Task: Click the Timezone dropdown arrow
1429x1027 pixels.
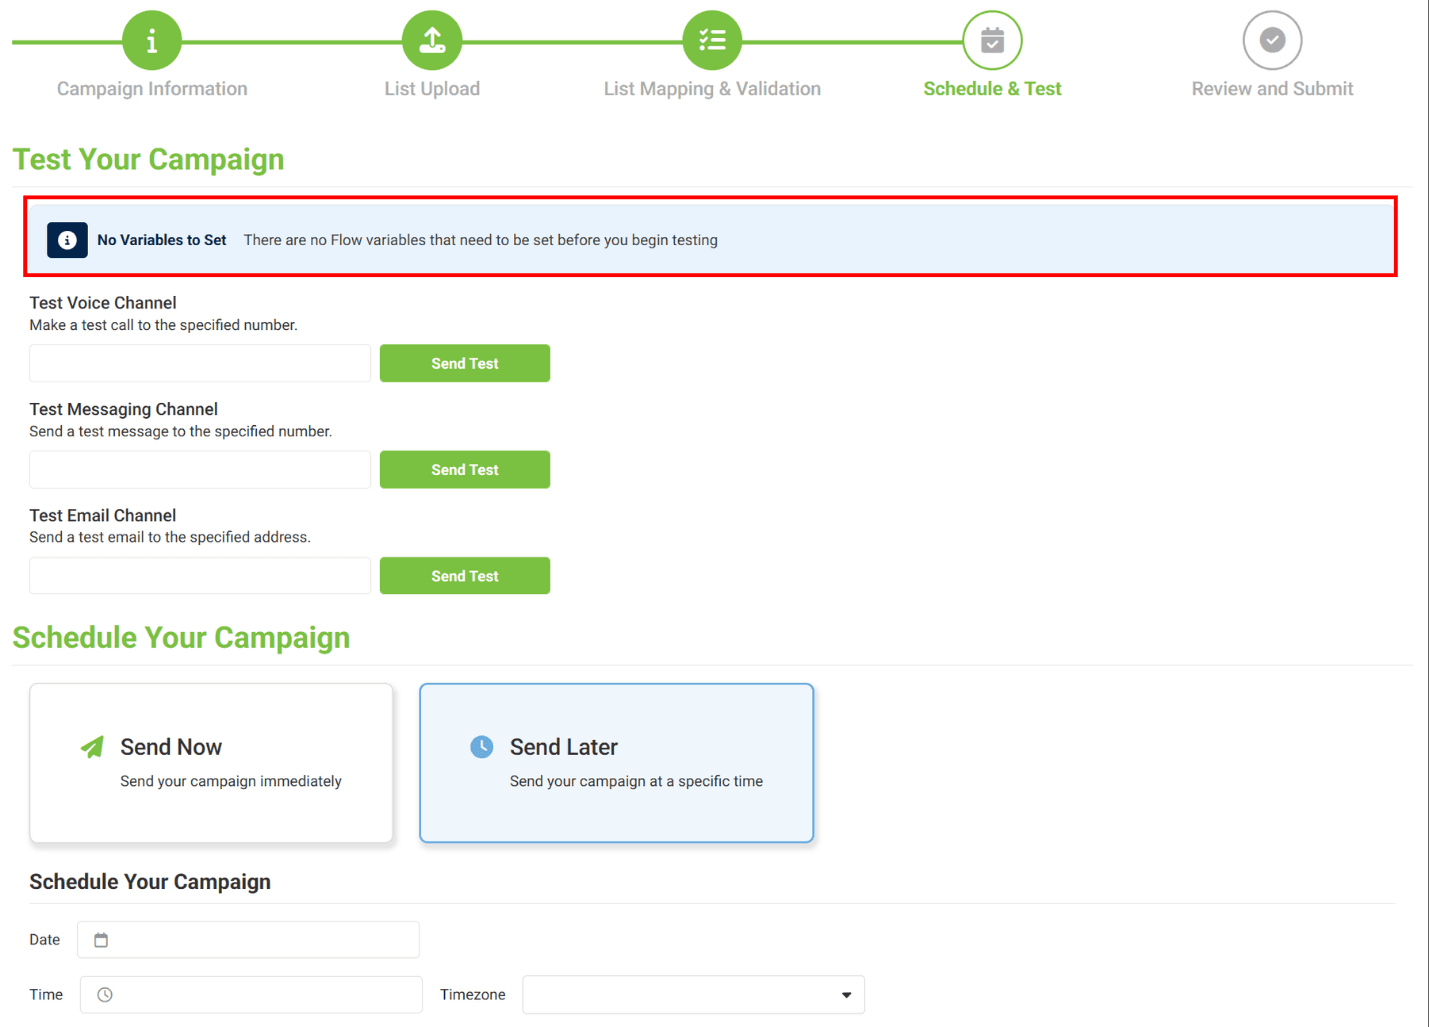Action: 846,995
